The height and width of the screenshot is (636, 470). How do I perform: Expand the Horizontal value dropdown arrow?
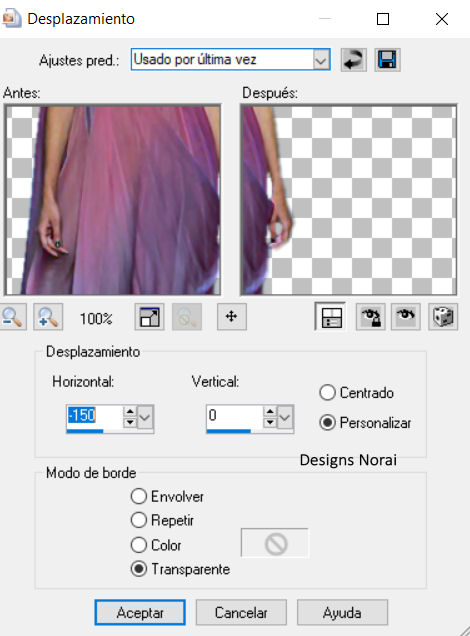pyautogui.click(x=145, y=417)
